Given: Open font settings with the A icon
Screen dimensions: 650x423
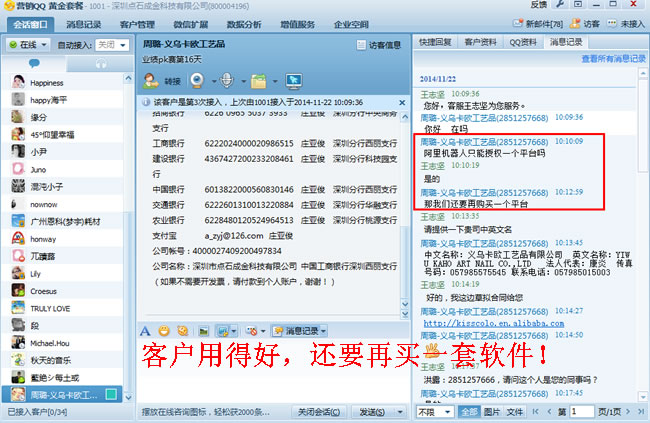Looking at the screenshot, I should click(145, 331).
